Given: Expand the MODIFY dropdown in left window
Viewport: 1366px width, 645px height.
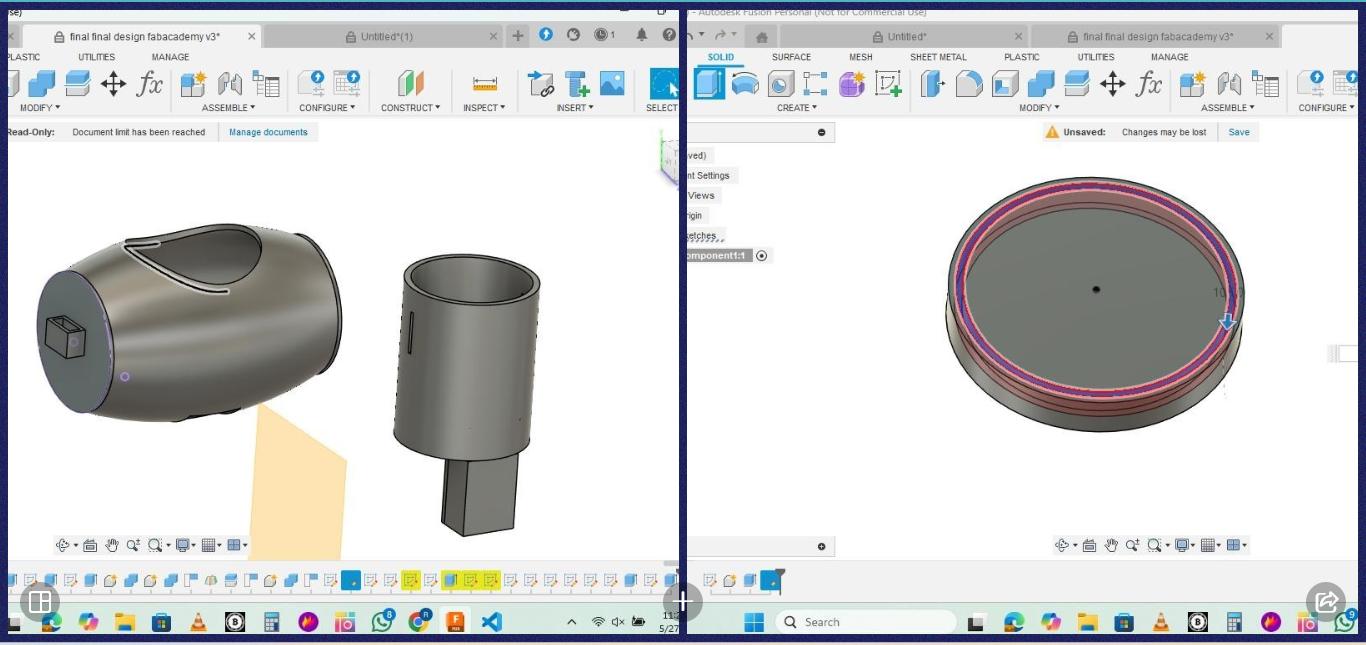Looking at the screenshot, I should (x=40, y=107).
